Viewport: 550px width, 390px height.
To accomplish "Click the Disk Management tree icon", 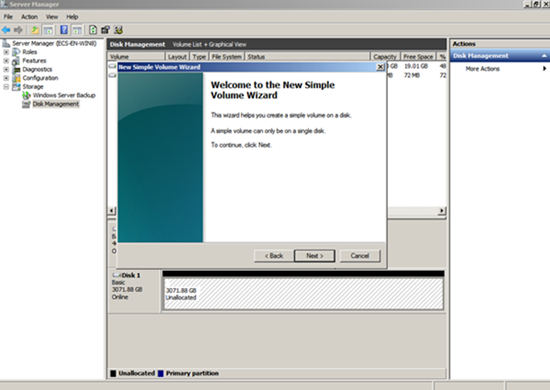I will pyautogui.click(x=26, y=104).
